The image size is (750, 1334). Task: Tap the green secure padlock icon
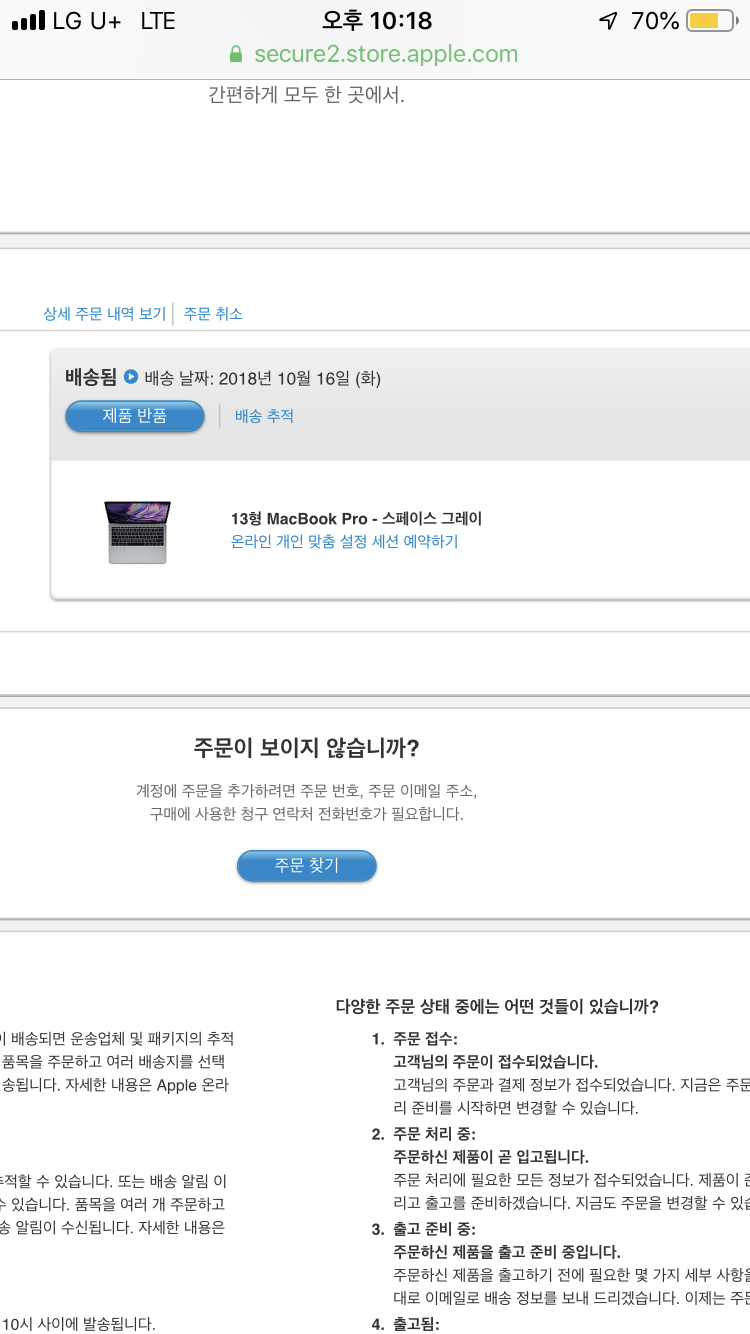point(236,53)
